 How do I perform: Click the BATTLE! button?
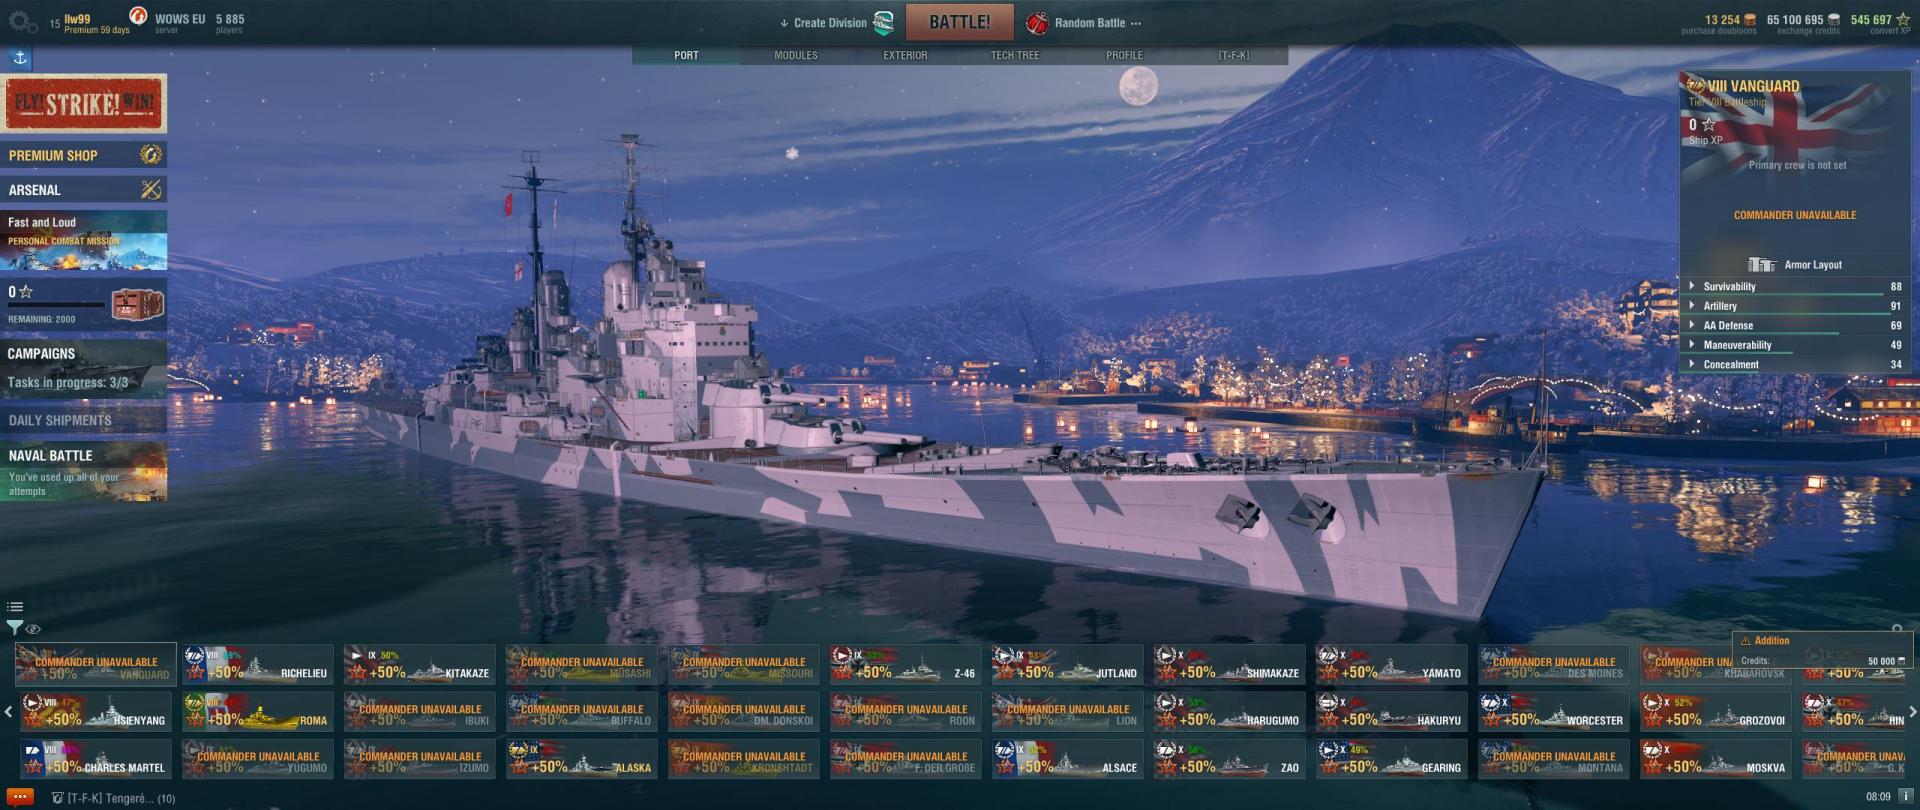[960, 22]
